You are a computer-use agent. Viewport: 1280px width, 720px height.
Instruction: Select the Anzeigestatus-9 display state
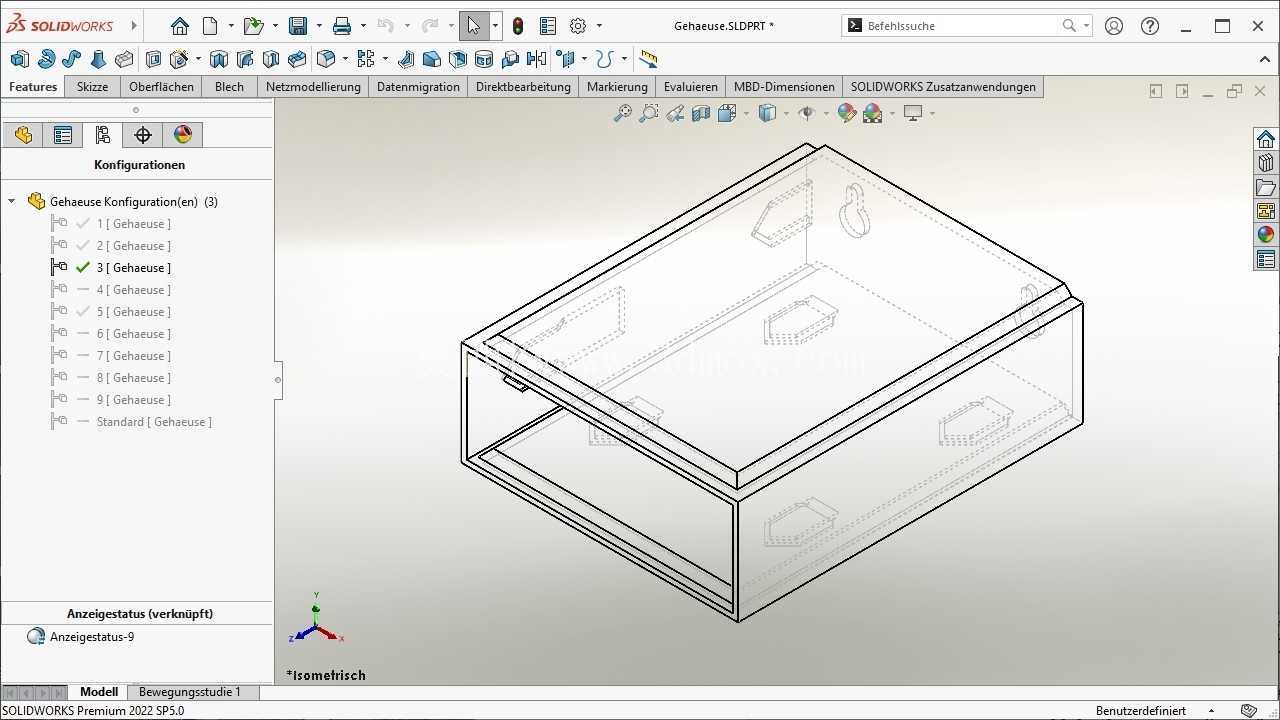(x=92, y=637)
